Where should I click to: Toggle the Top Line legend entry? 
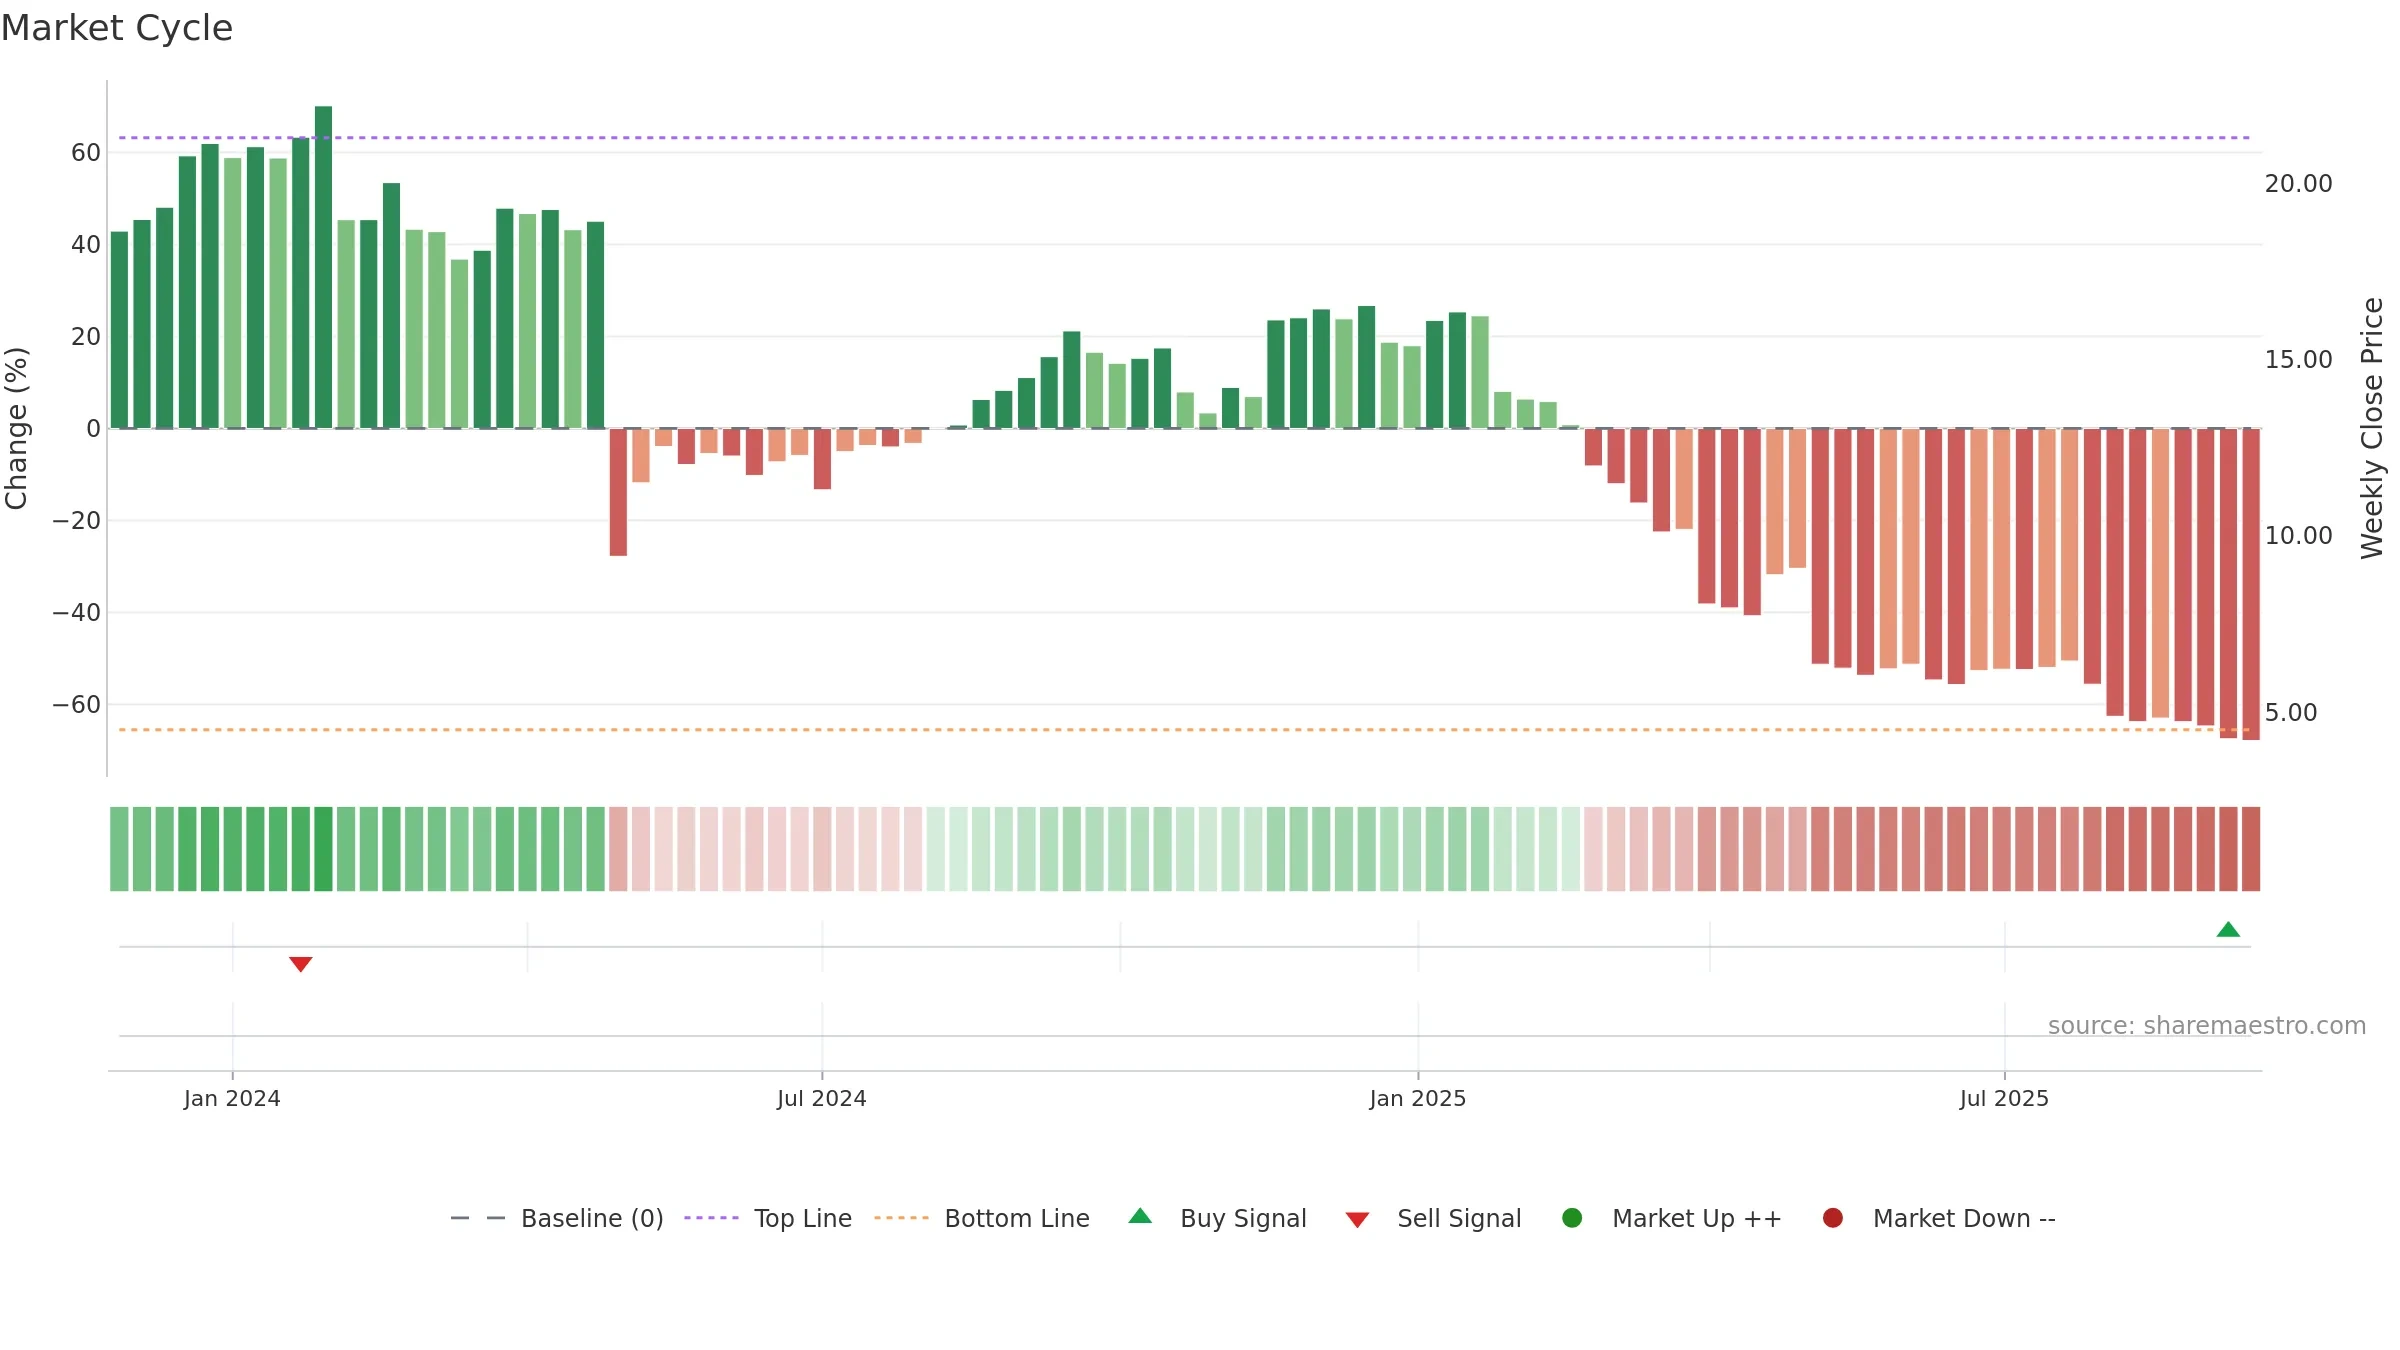pos(768,1218)
